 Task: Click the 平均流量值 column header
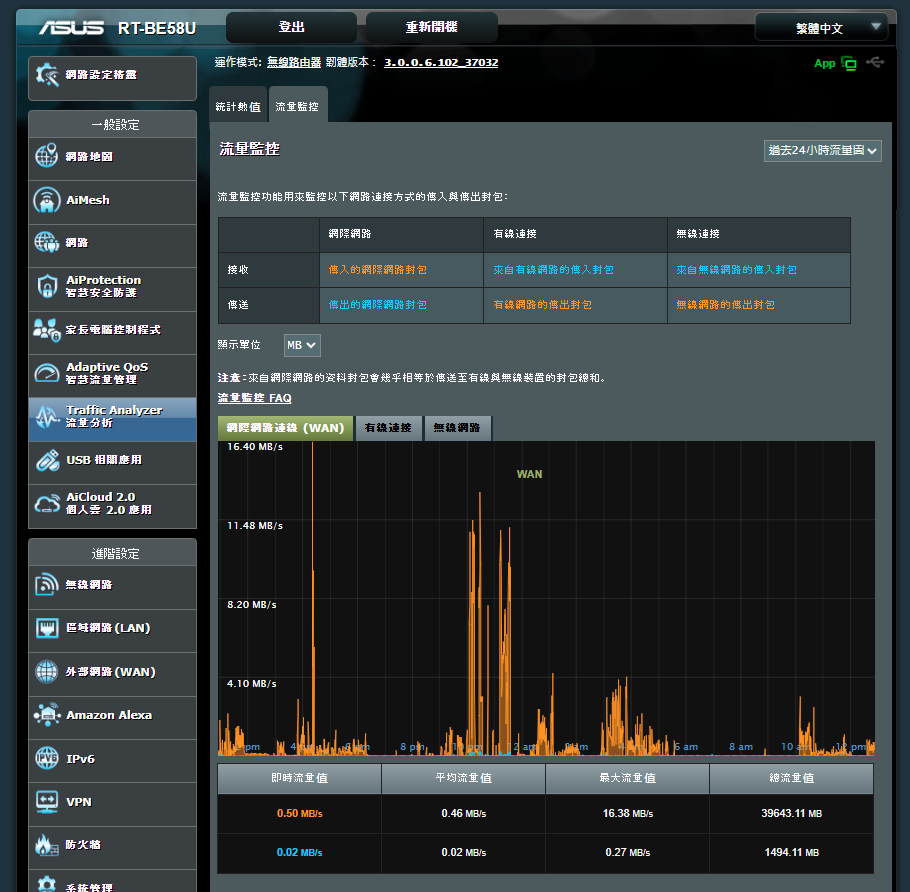[464, 778]
